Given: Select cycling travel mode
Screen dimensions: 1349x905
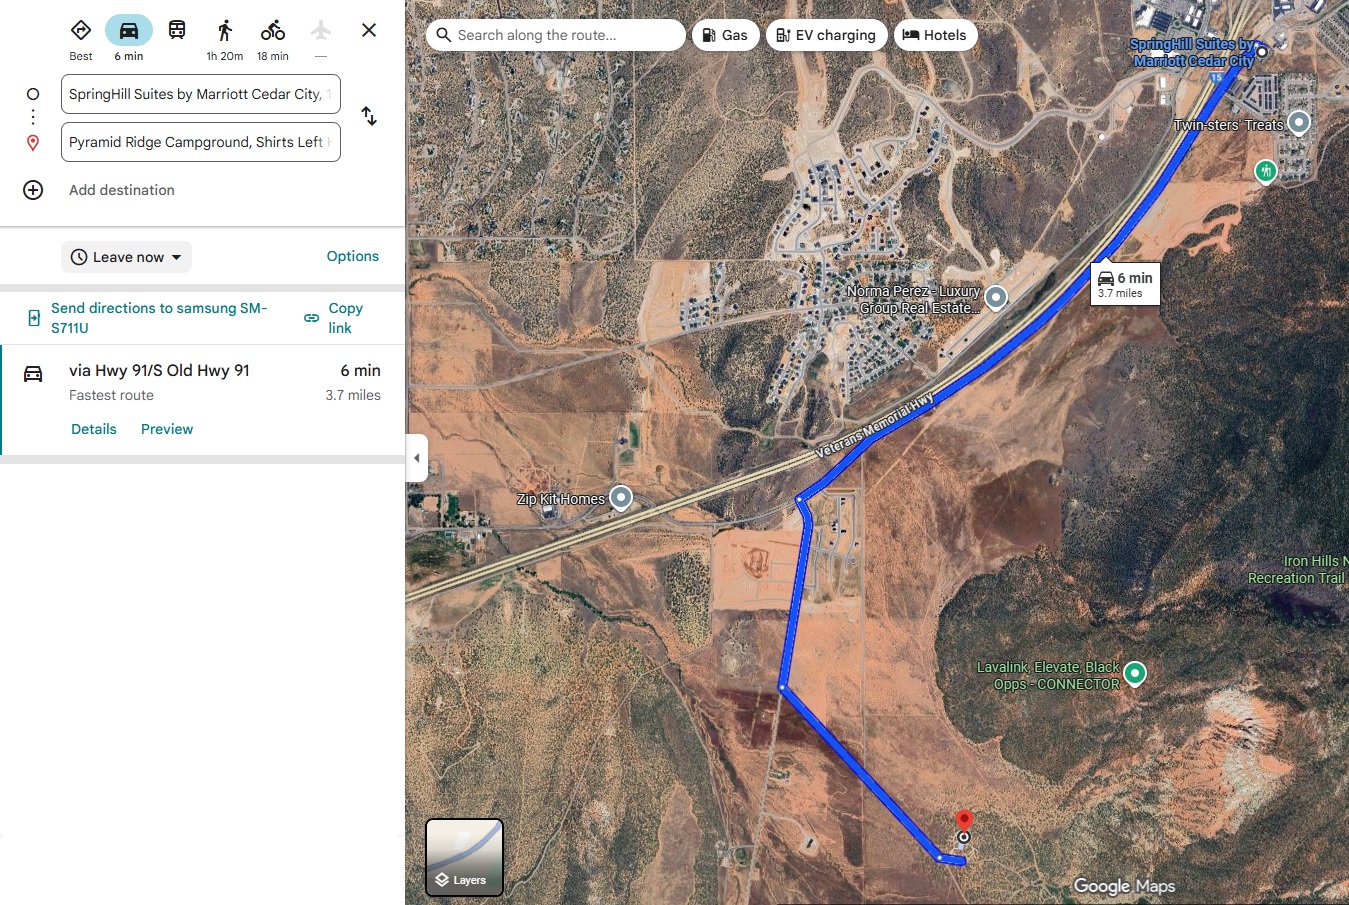Looking at the screenshot, I should tap(273, 31).
